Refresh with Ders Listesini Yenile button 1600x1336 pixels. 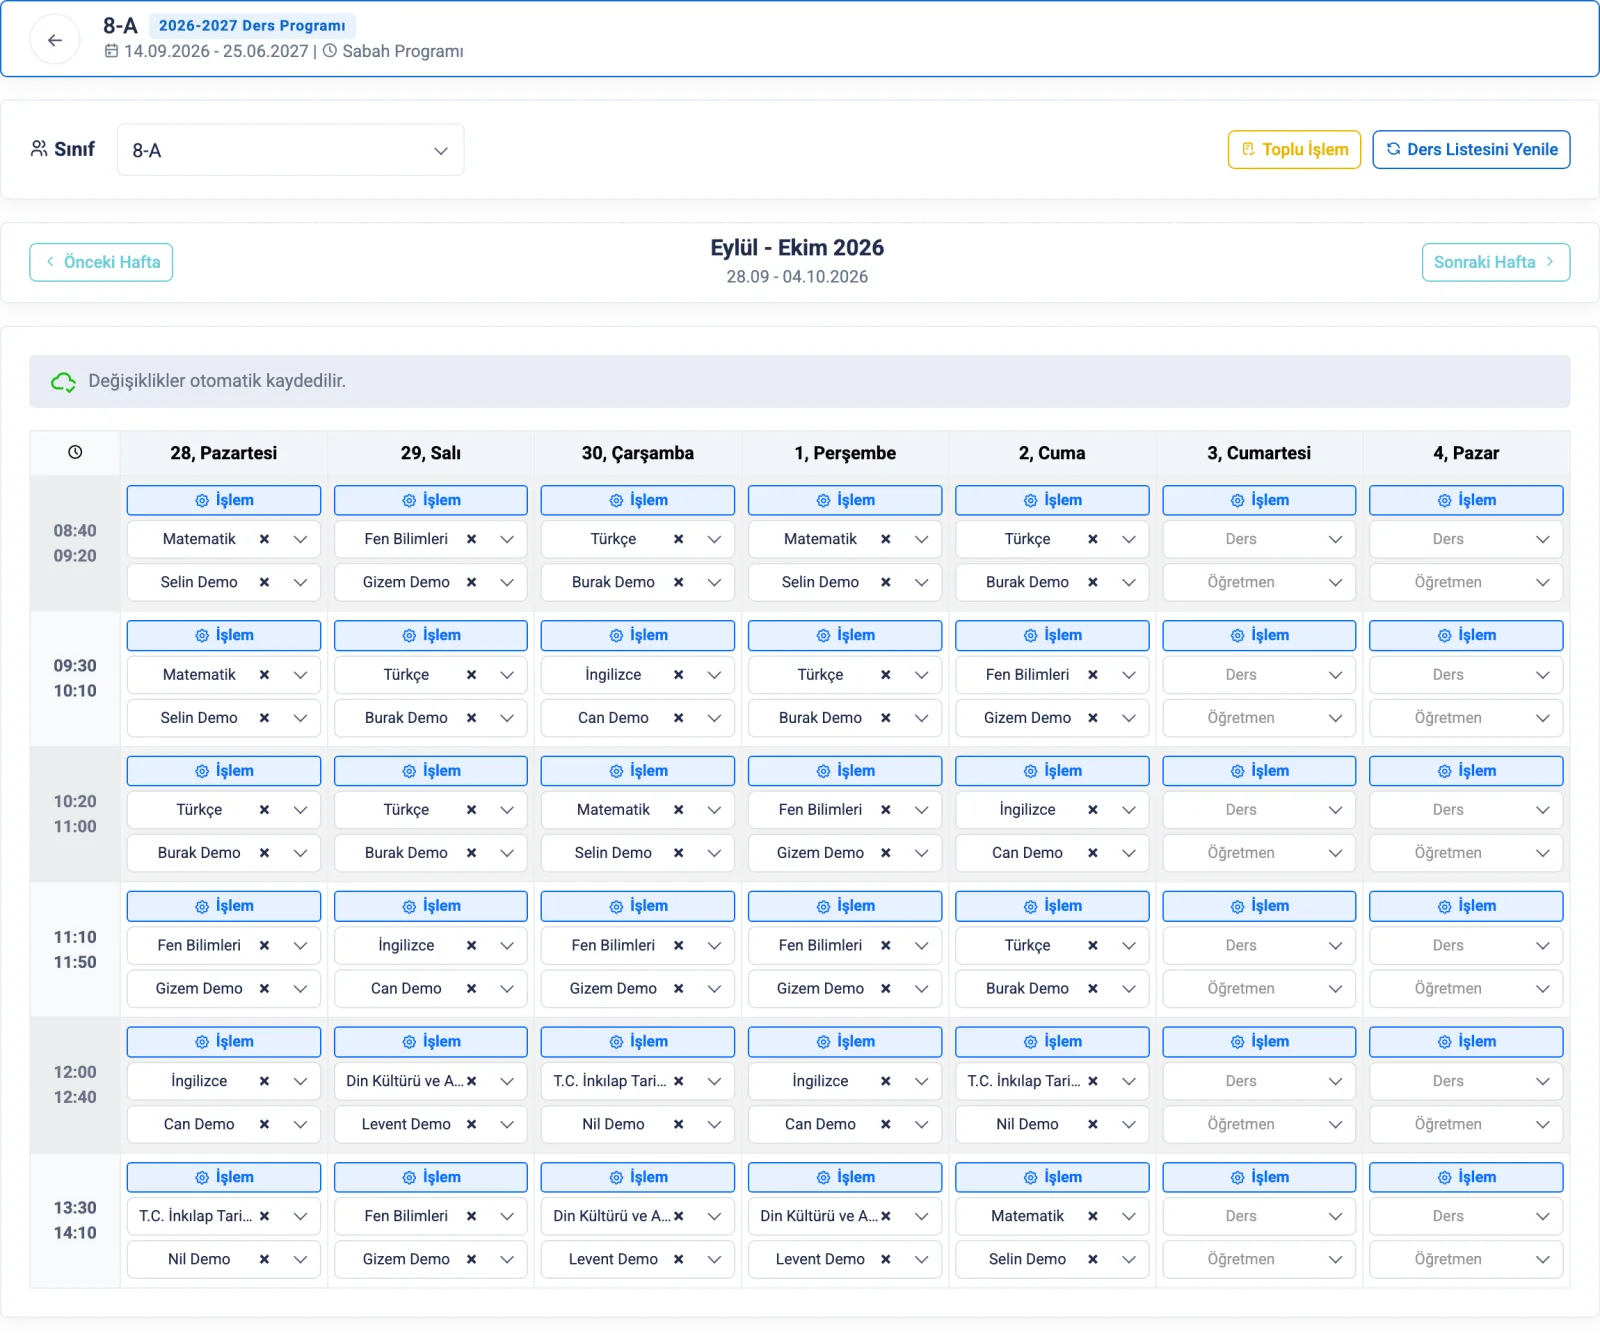(x=1471, y=150)
